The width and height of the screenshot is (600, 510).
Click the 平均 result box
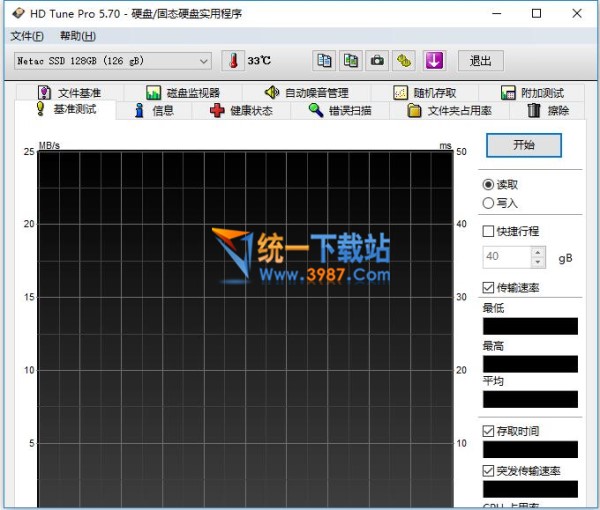[x=530, y=399]
